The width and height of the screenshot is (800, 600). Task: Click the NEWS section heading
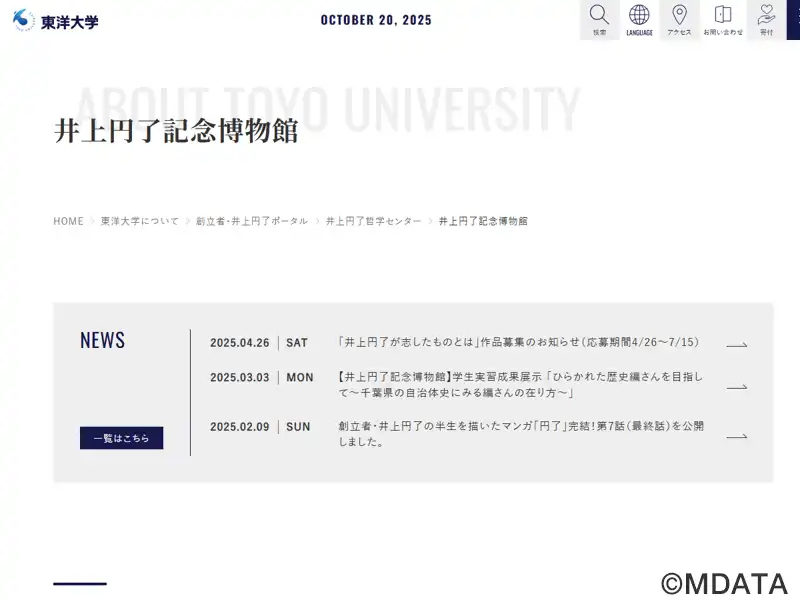coord(102,340)
